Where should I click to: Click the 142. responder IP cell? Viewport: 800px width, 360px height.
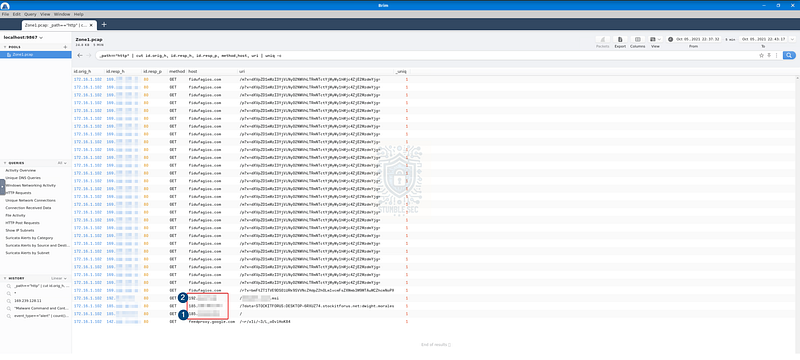122,322
